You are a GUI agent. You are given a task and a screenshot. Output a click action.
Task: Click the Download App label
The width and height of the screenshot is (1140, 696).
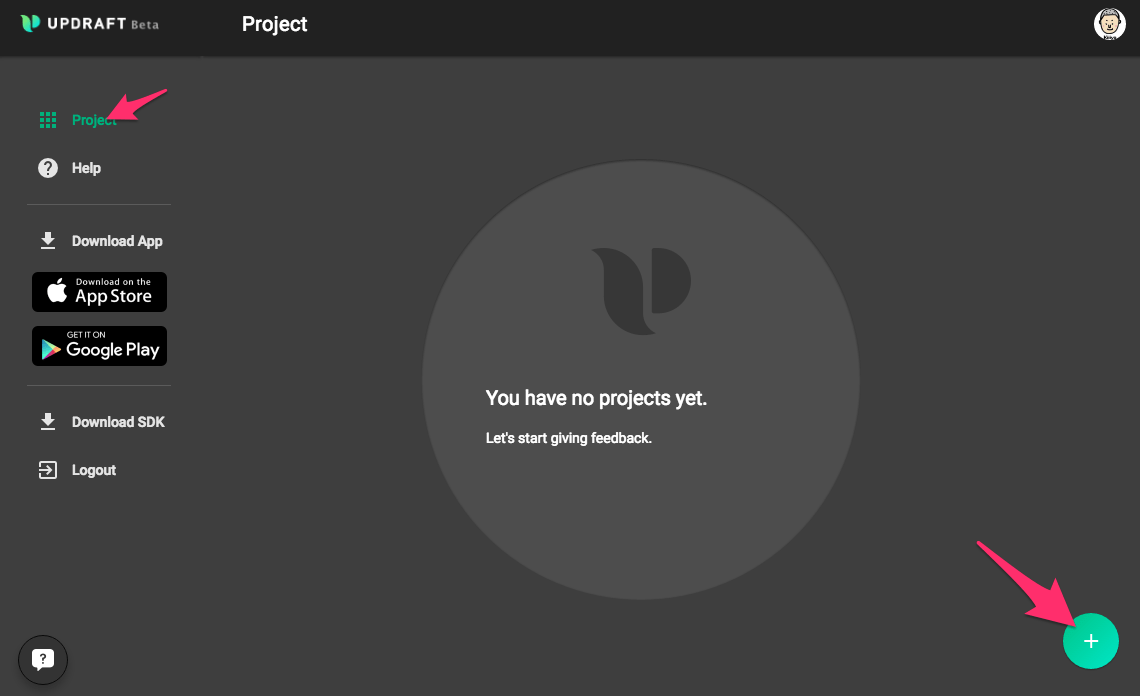pyautogui.click(x=117, y=240)
